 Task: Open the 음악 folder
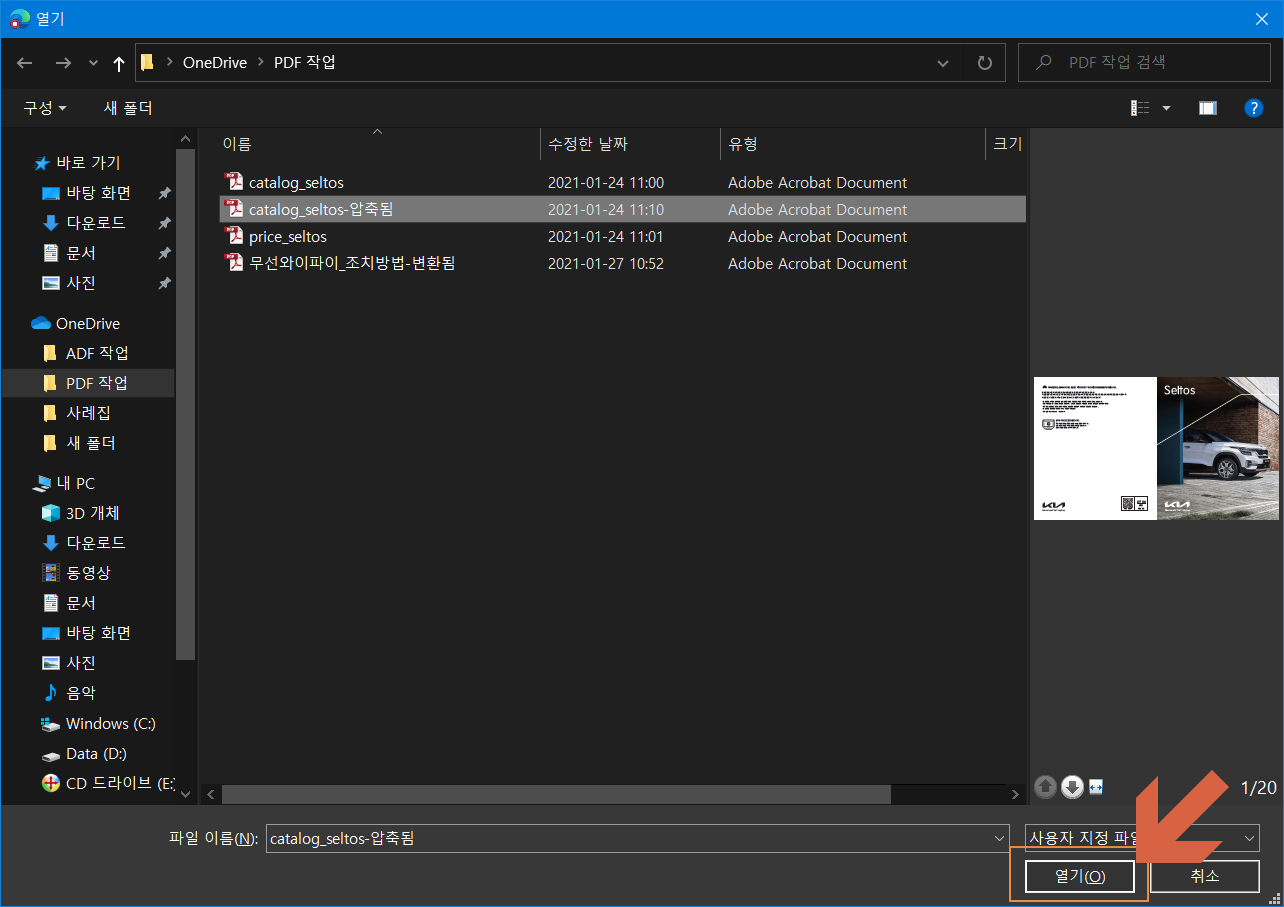[81, 693]
